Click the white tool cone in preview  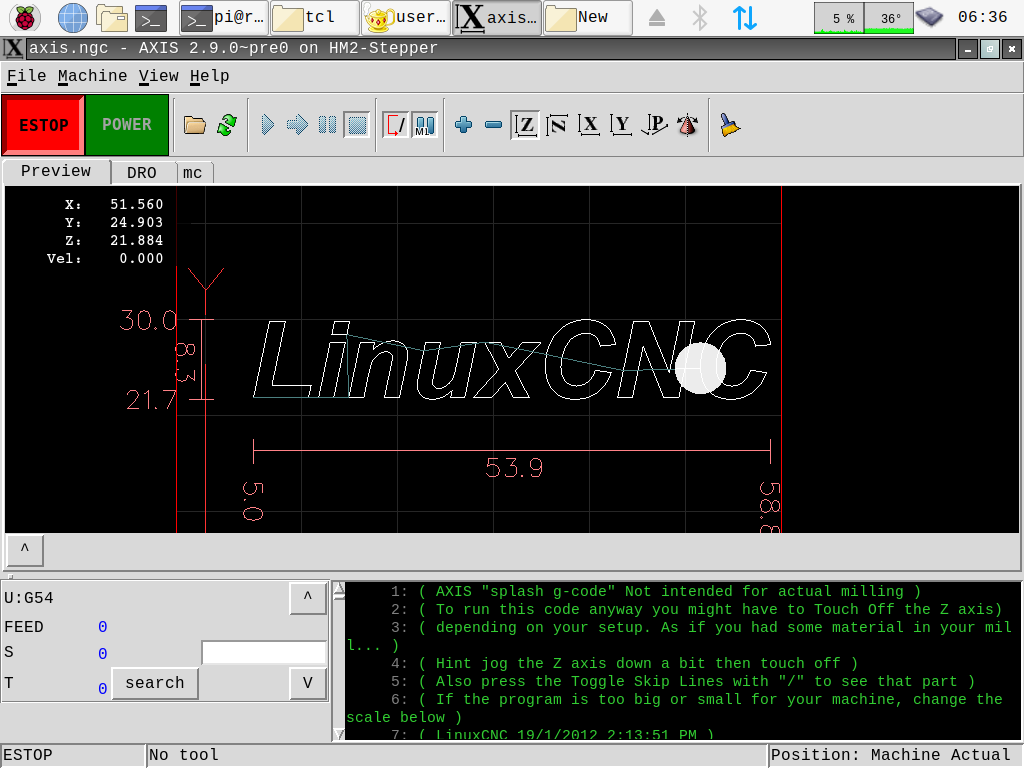[x=700, y=368]
